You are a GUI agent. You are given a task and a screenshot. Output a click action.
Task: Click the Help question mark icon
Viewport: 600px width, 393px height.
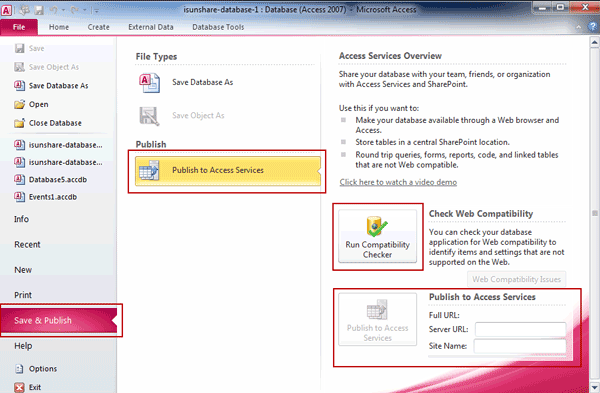(592, 27)
